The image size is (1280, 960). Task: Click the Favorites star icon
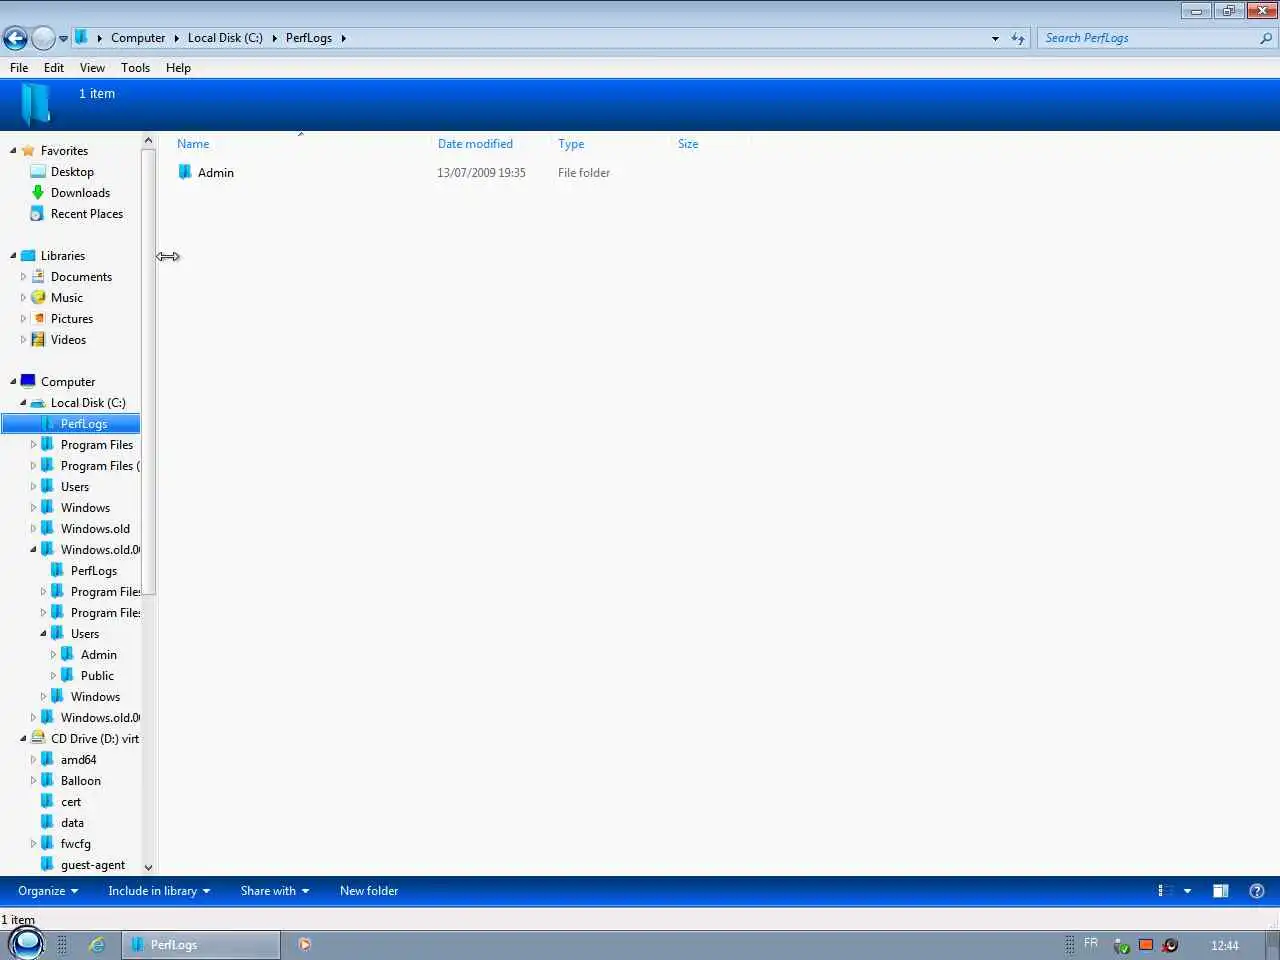(28, 151)
